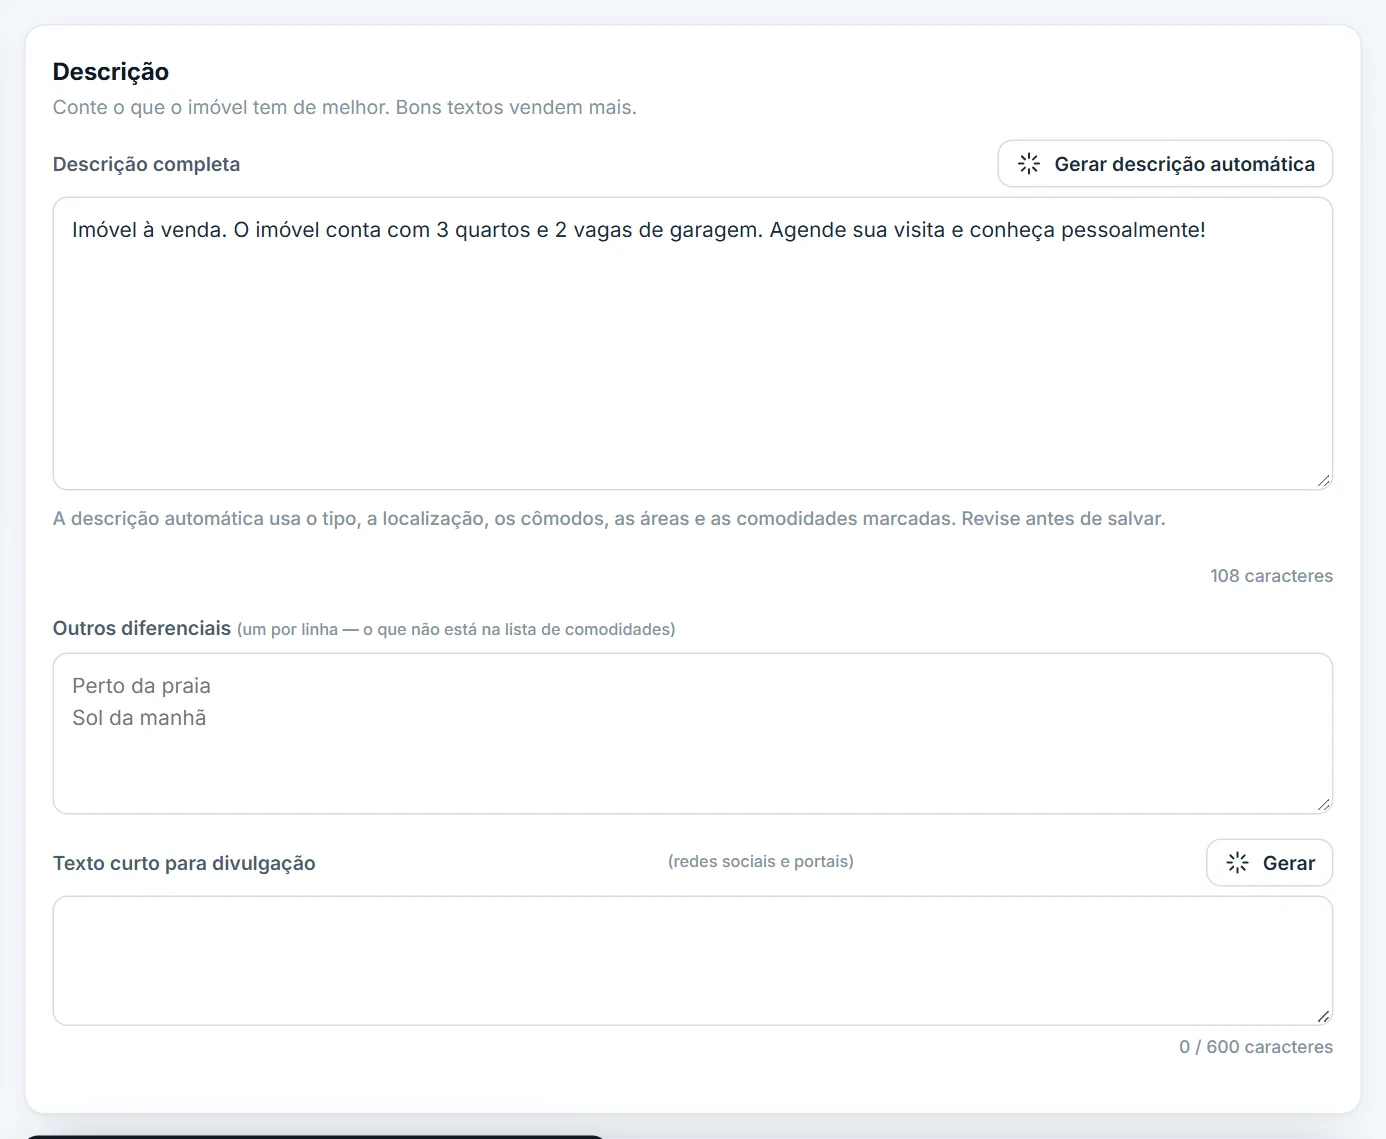Click the '0 / 600 caracteres' counter

[x=1256, y=1047]
